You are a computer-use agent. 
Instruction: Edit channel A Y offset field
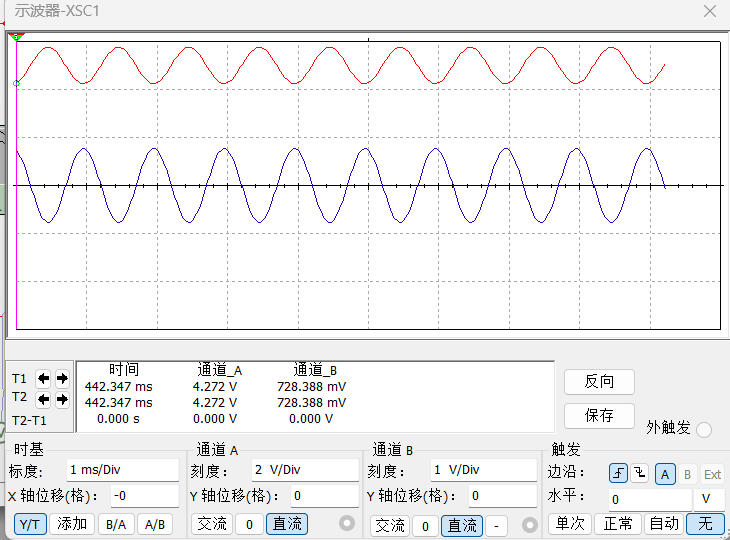324,496
